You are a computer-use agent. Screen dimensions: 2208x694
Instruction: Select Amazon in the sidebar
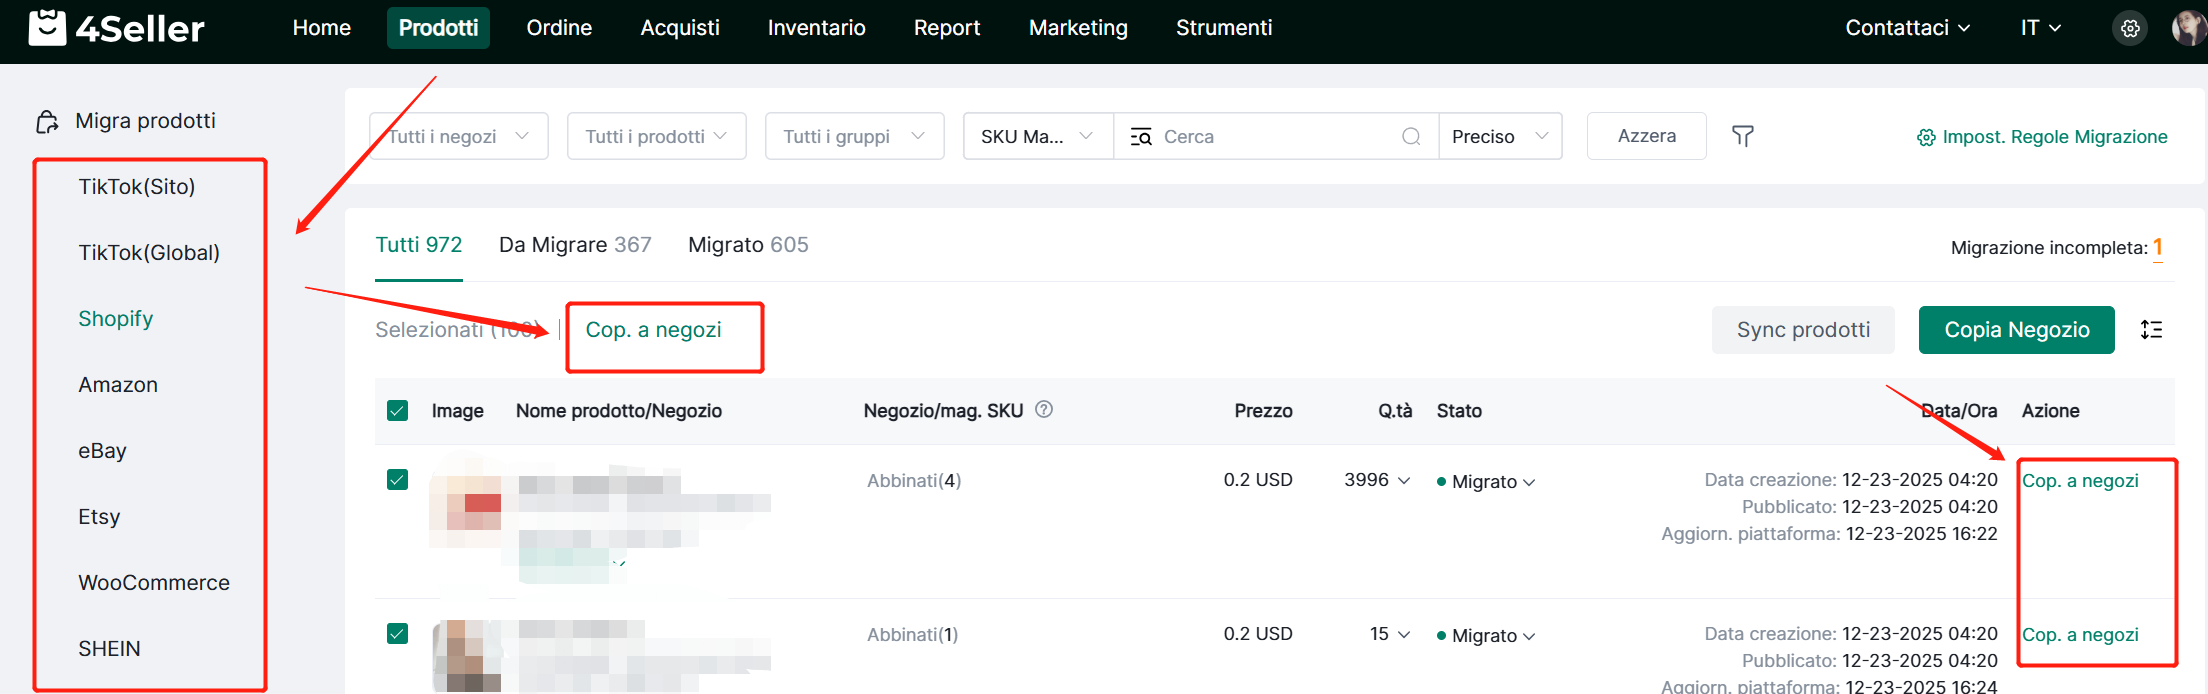[118, 385]
